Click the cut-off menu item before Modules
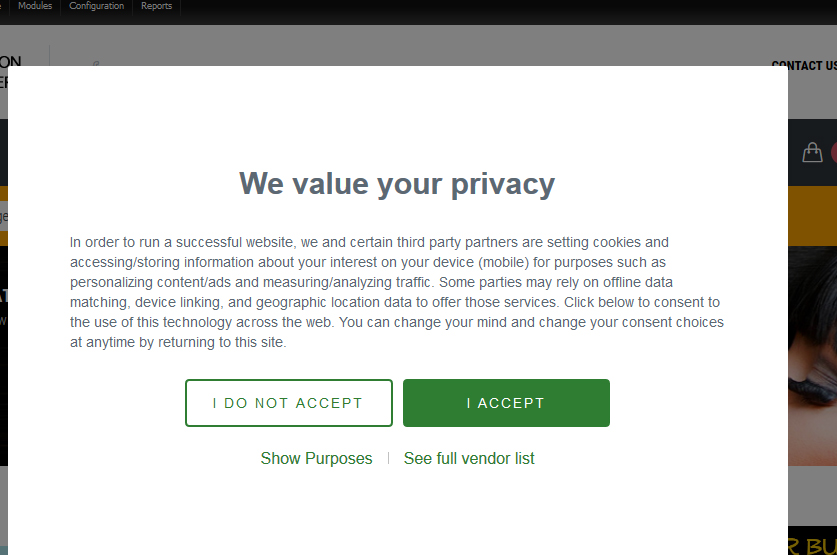Screen dimensions: 837x555 point(3,6)
